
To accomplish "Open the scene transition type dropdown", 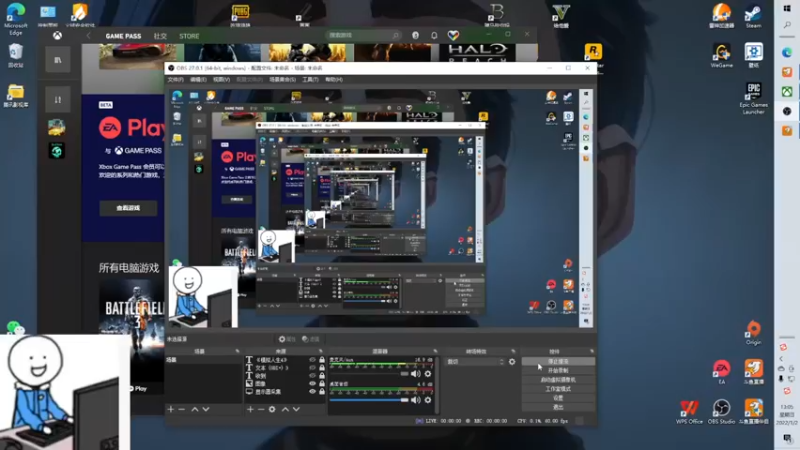I will tap(475, 362).
